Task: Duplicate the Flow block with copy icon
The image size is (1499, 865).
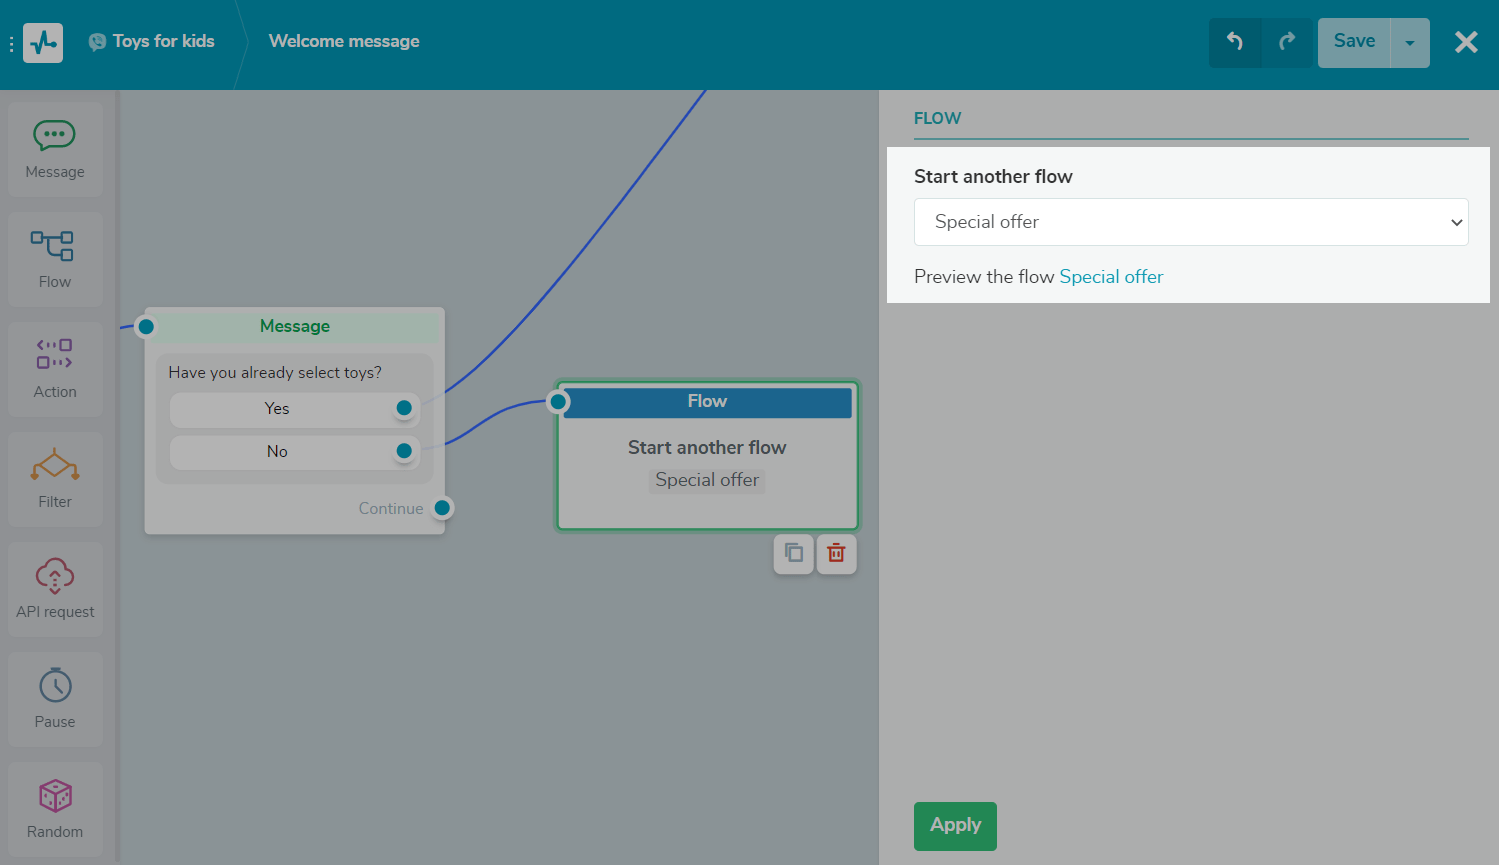Action: point(794,553)
